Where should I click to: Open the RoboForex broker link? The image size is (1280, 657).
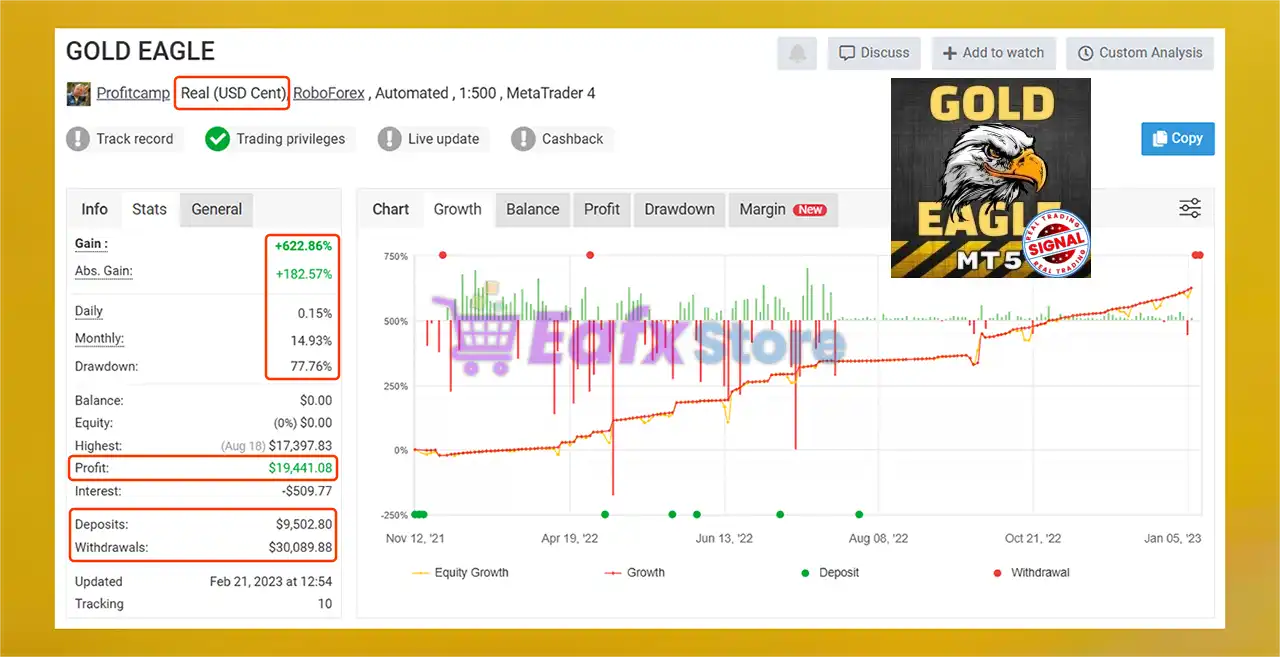(329, 93)
